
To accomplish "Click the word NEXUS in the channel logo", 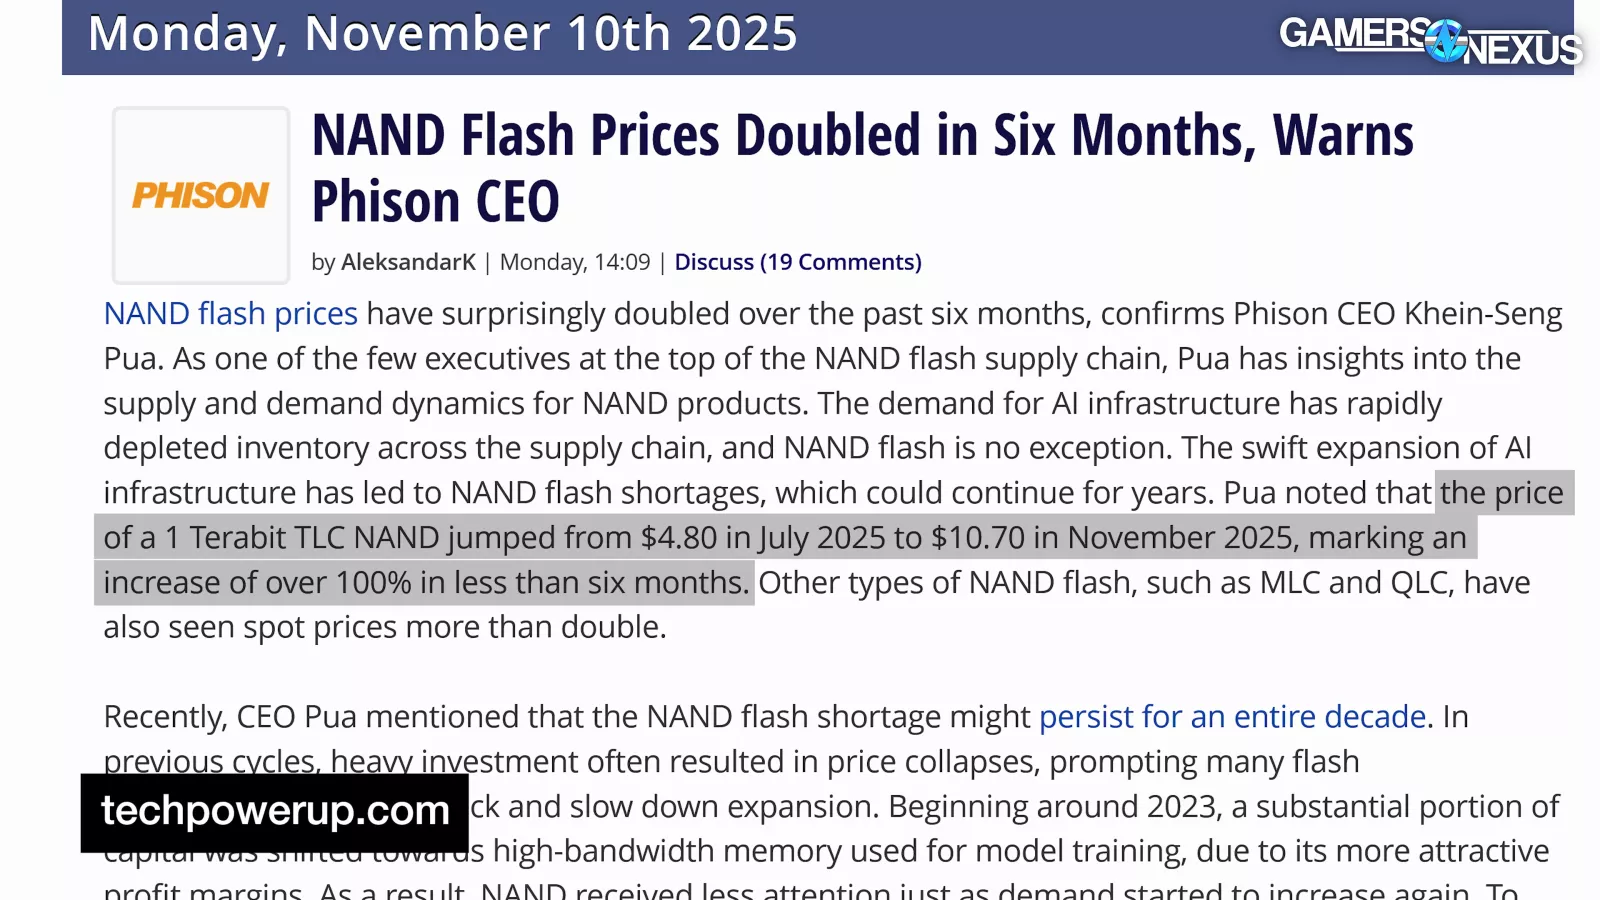I will click(1522, 50).
